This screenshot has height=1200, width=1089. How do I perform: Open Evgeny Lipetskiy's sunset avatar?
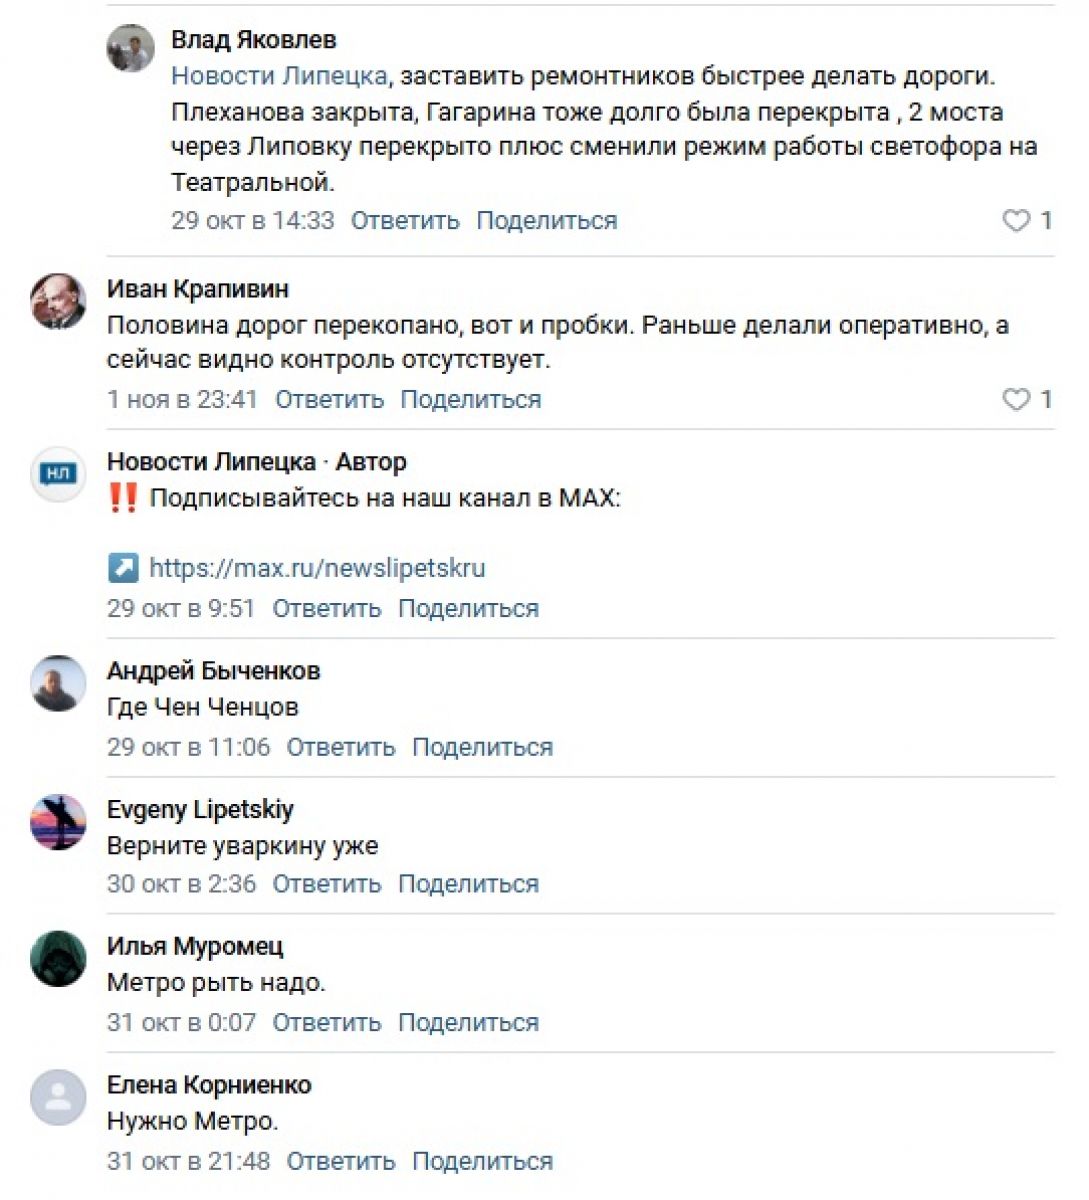tap(58, 822)
